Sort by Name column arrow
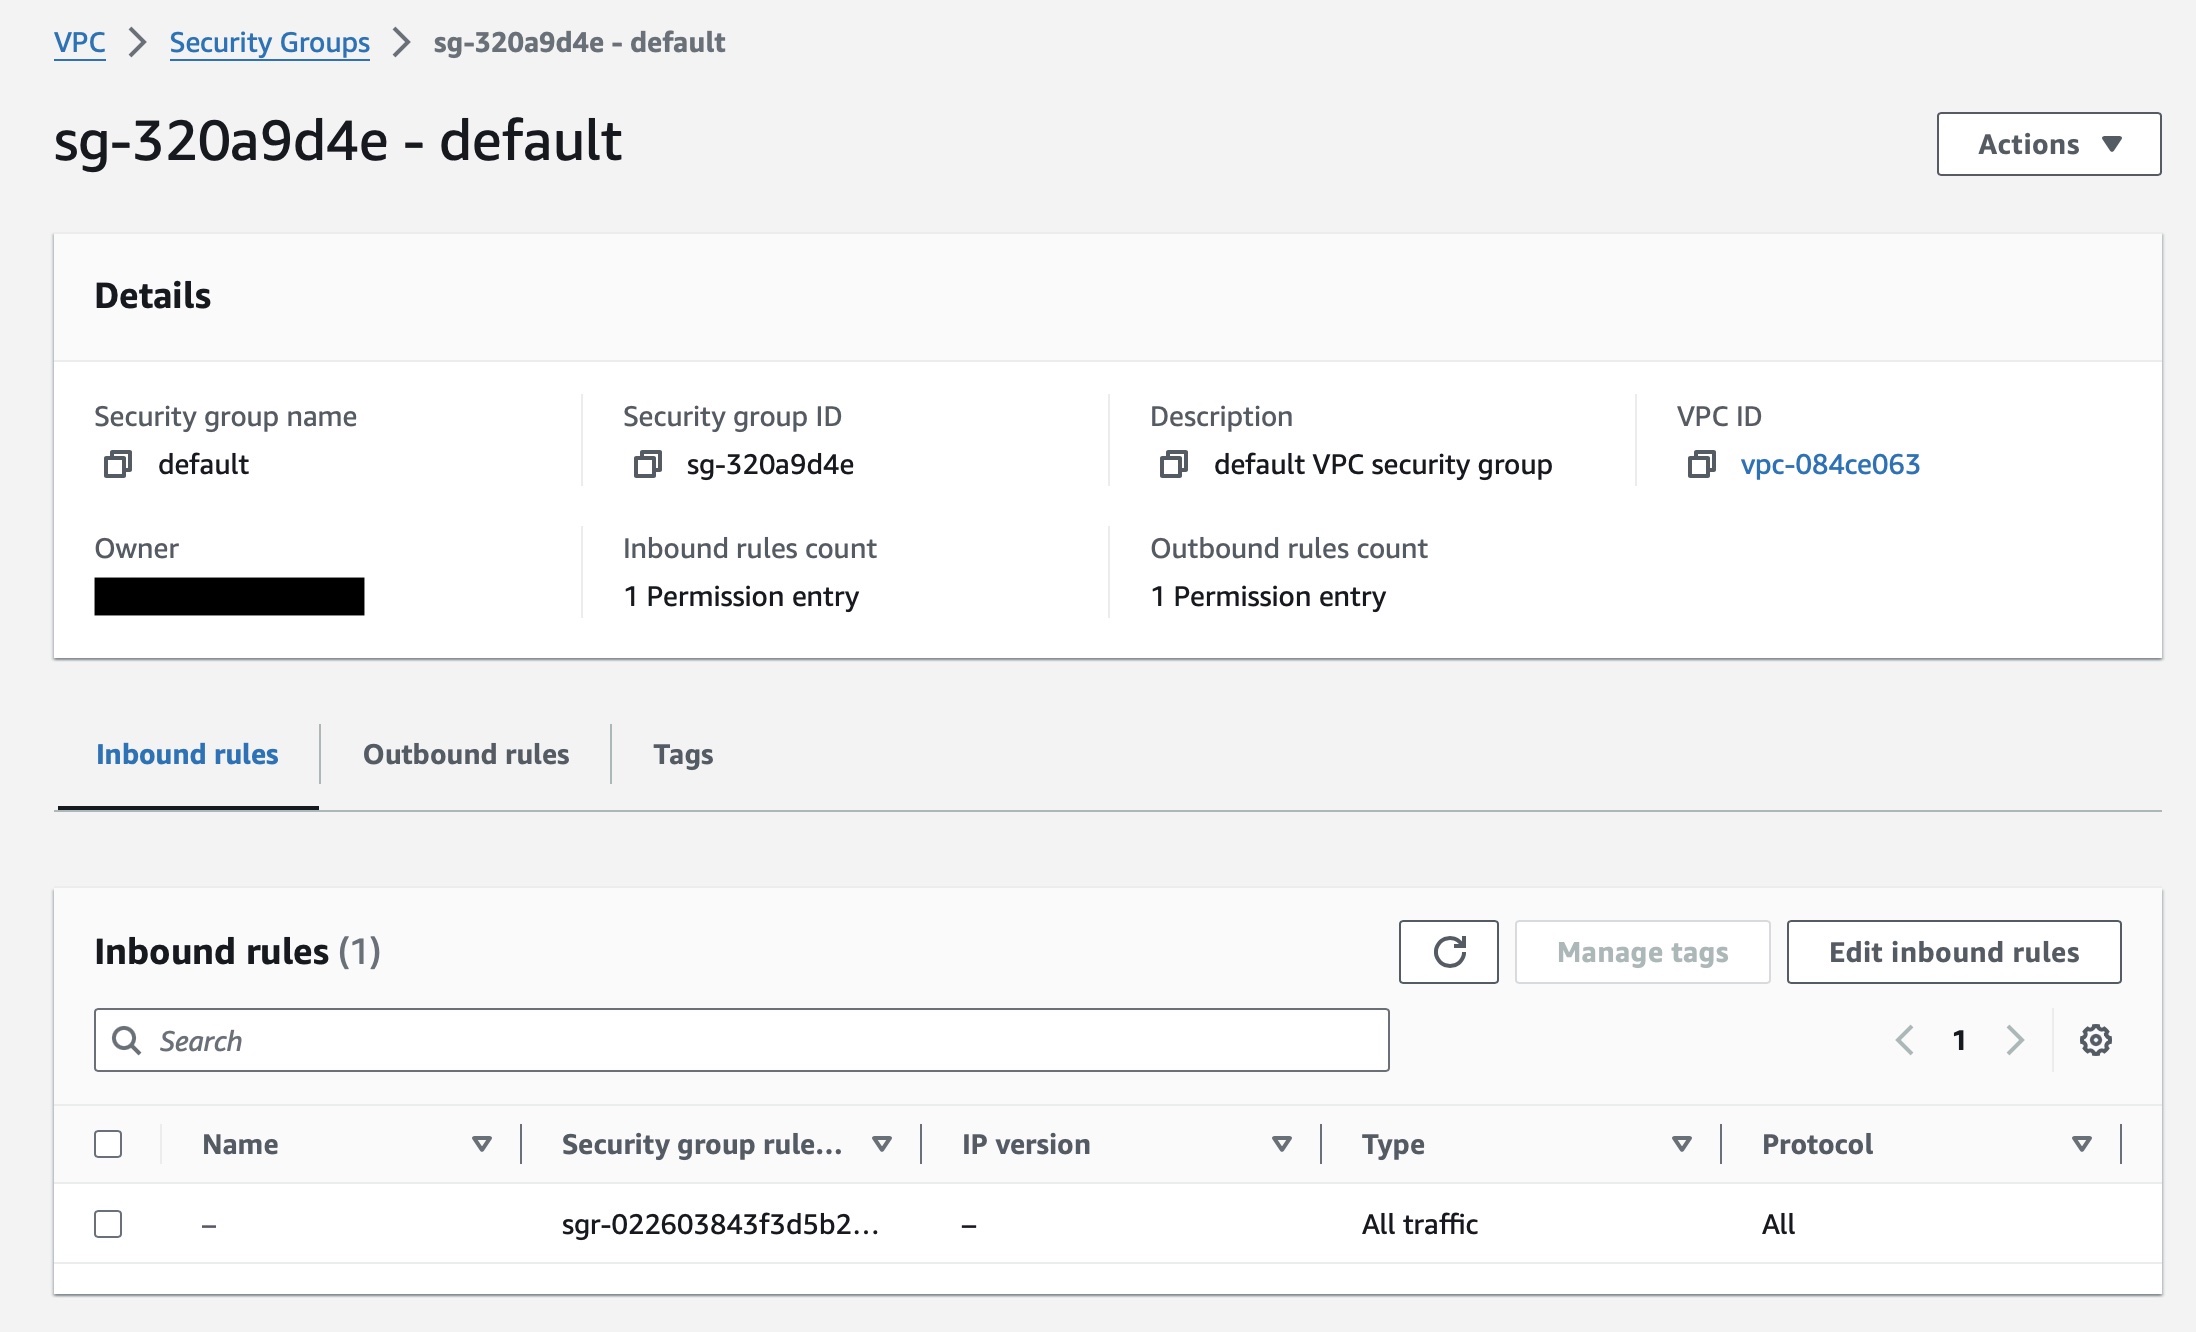The width and height of the screenshot is (2196, 1332). (481, 1144)
